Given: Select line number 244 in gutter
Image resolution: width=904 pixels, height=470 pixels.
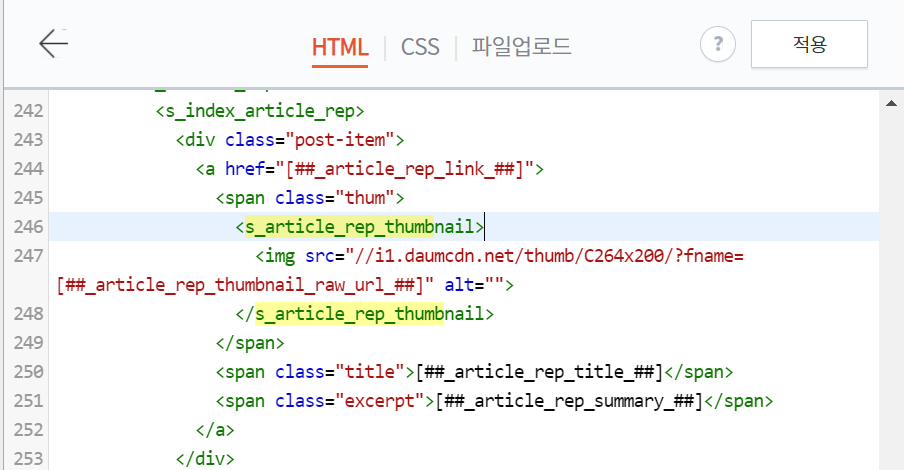Looking at the screenshot, I should 28,168.
